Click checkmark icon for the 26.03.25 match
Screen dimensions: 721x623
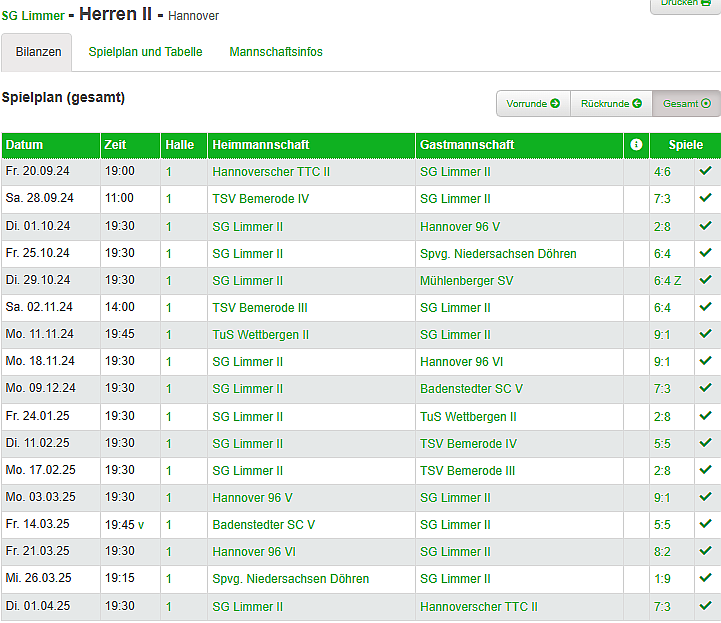click(706, 578)
